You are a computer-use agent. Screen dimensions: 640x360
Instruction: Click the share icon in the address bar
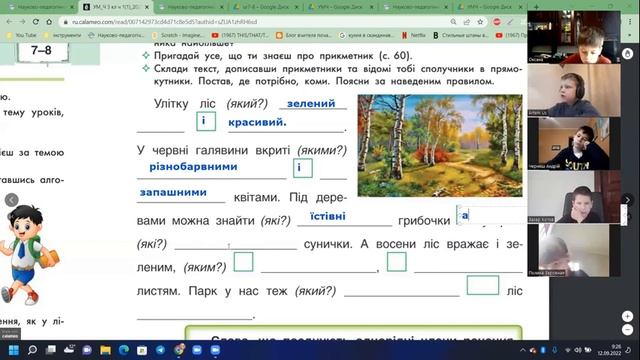467,22
